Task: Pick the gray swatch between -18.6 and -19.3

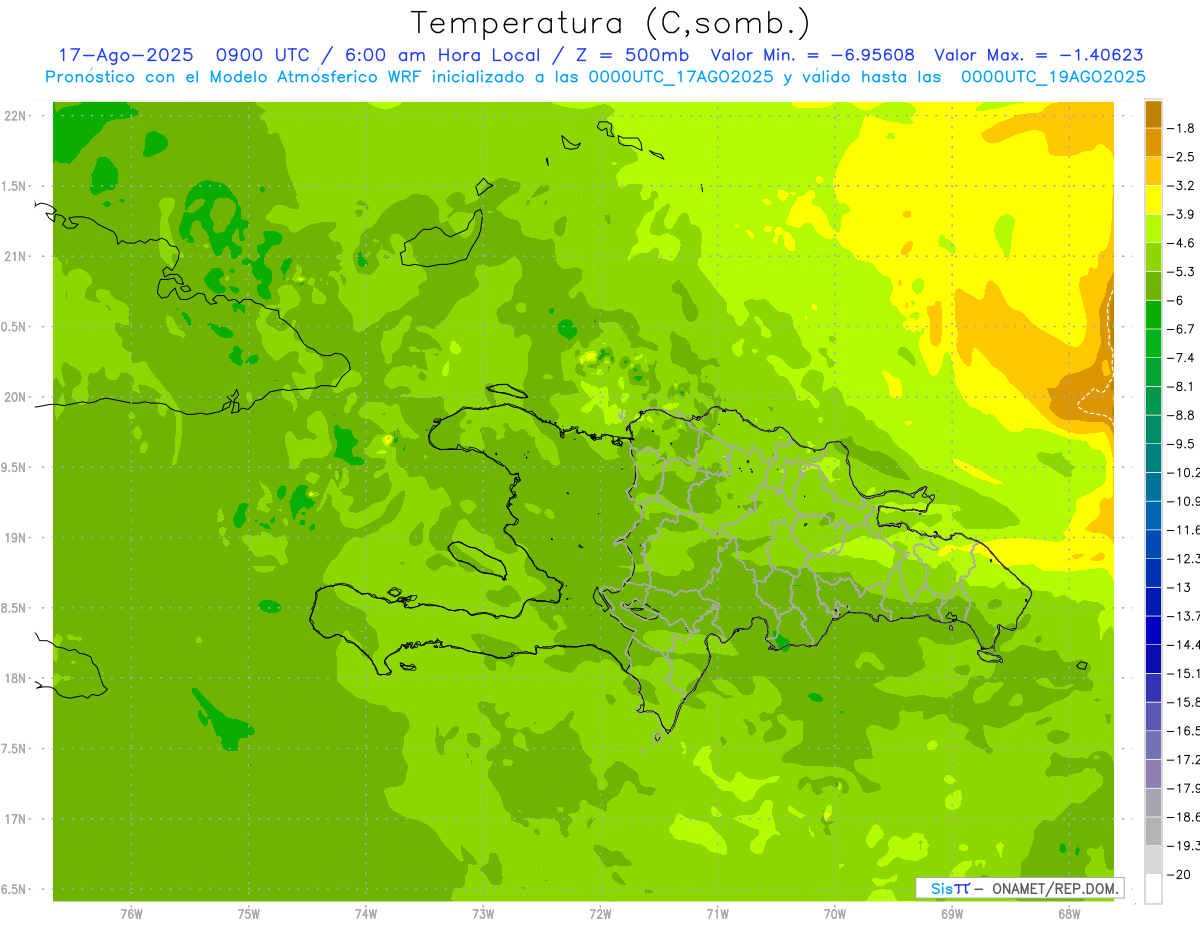Action: (1153, 831)
